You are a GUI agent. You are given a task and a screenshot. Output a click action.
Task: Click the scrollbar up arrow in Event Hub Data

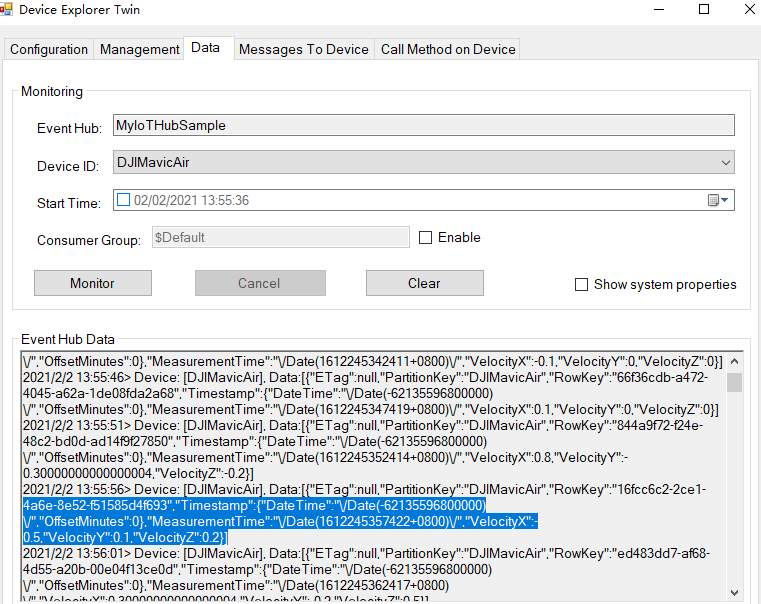[734, 361]
